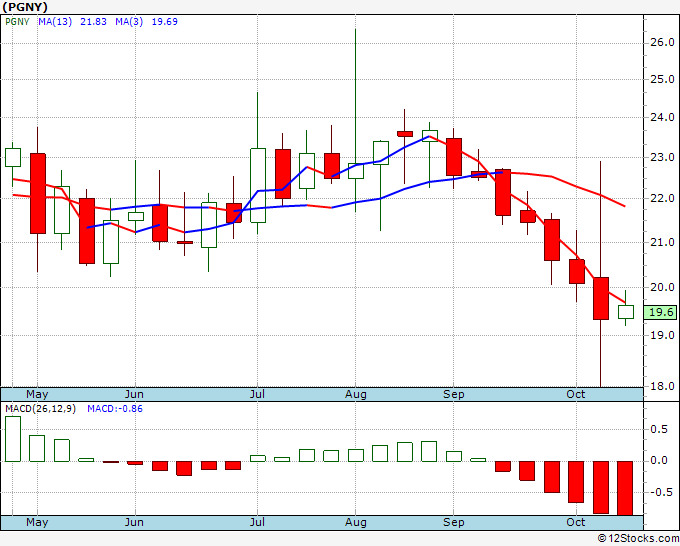Click the last red MACD histogram bar
The width and height of the screenshot is (680, 546).
point(625,488)
